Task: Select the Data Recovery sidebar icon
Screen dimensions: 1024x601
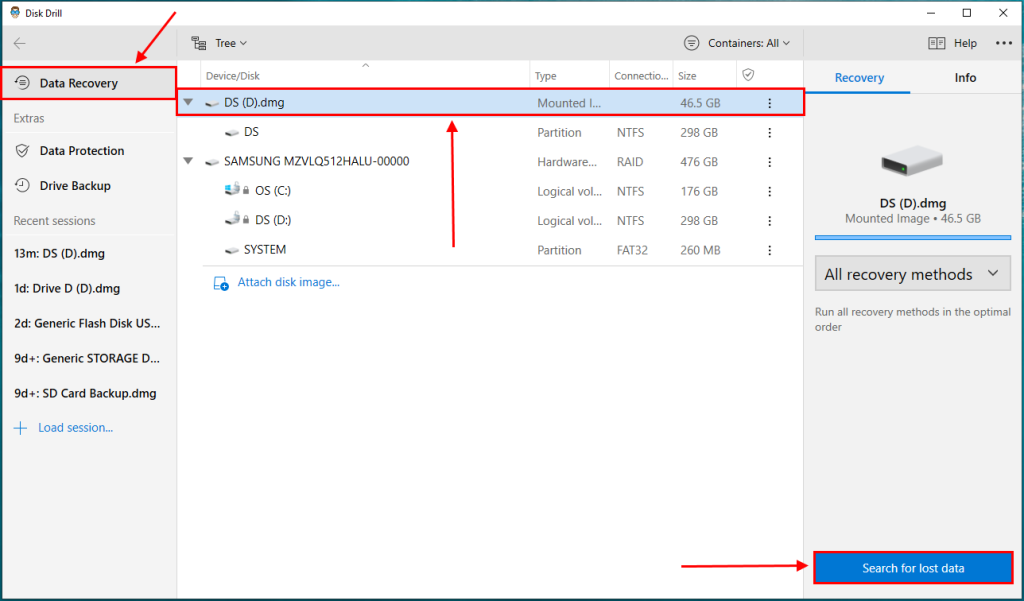Action: [x=23, y=84]
